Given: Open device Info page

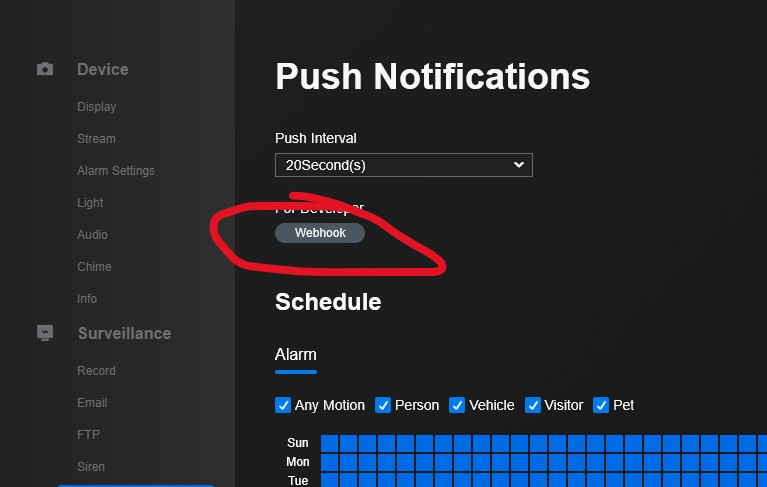Looking at the screenshot, I should pyautogui.click(x=87, y=299).
